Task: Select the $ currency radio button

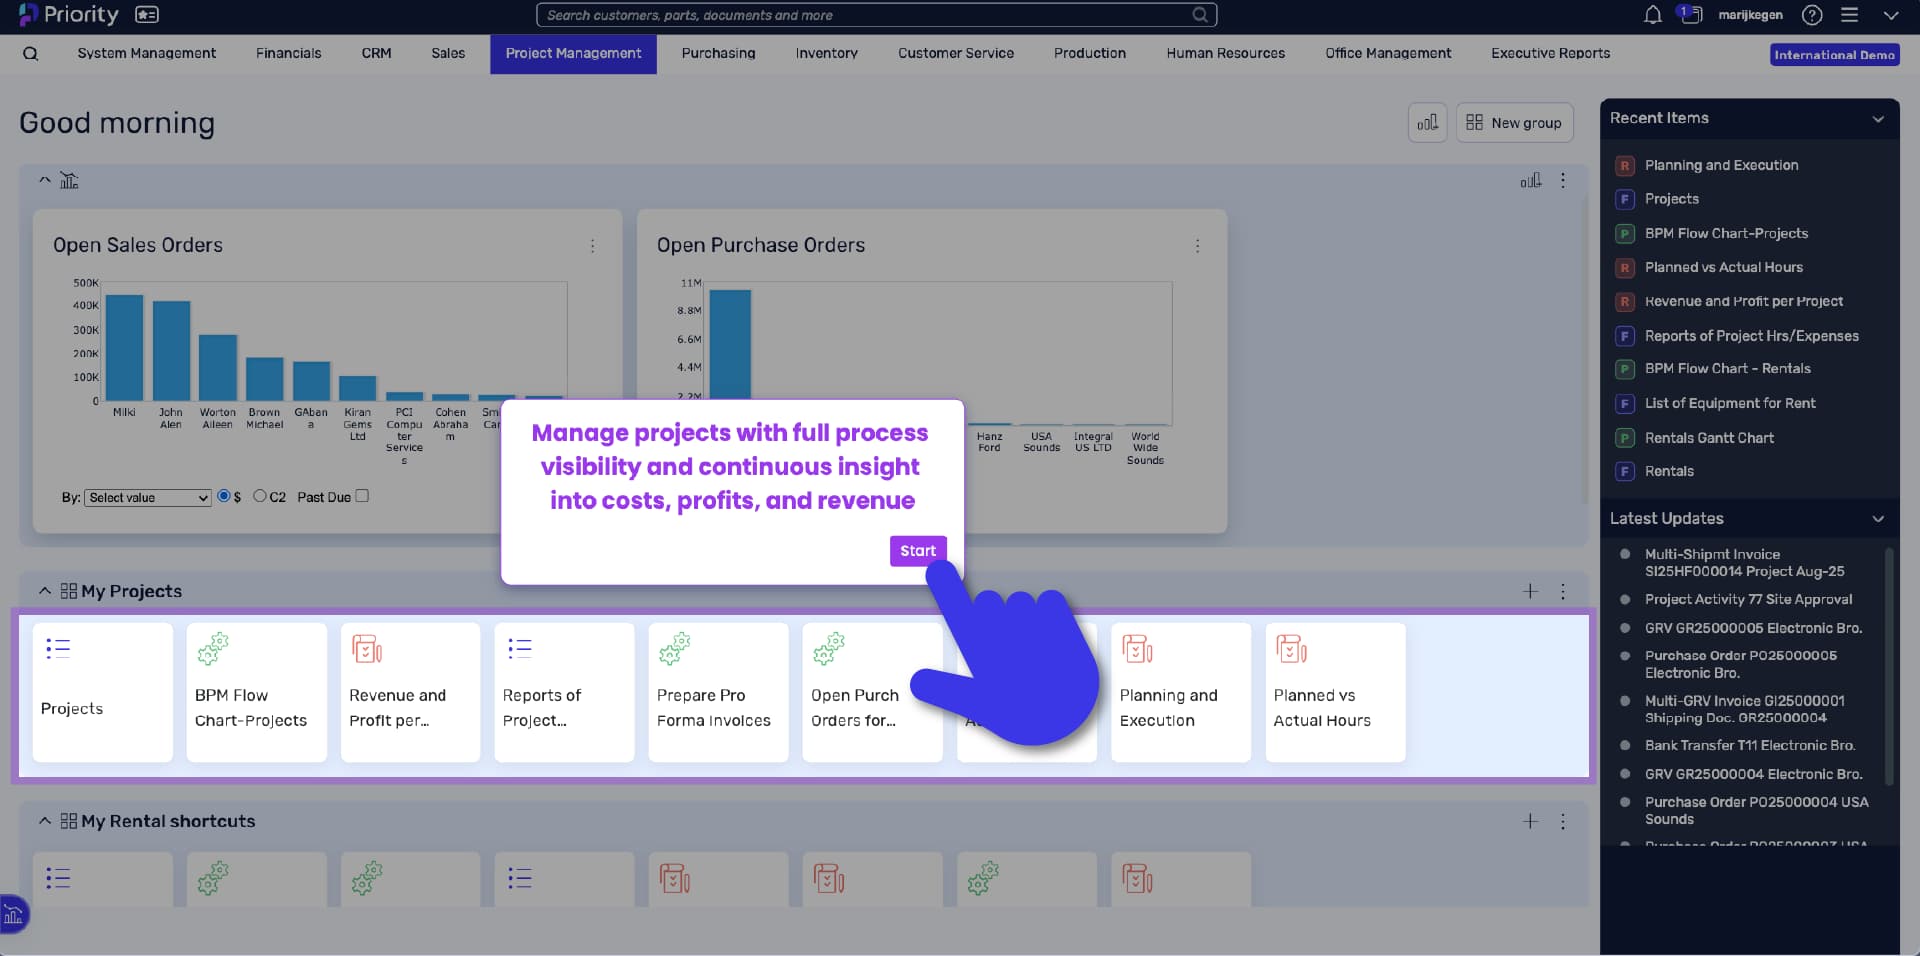Action: (x=224, y=496)
